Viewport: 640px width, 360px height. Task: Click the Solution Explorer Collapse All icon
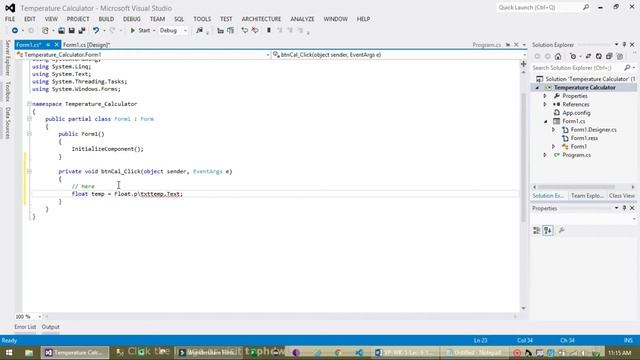point(609,57)
